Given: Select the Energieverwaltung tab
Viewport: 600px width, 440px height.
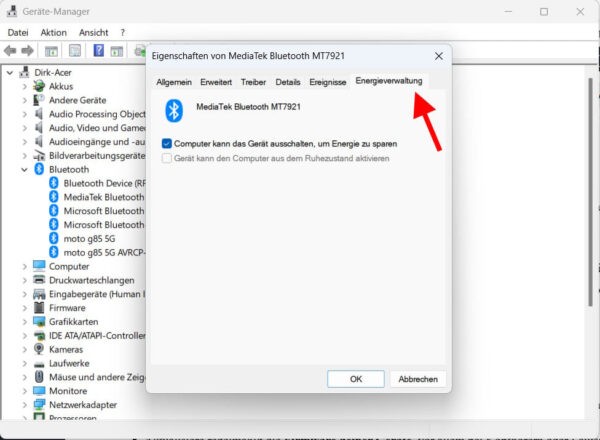Looking at the screenshot, I should click(389, 81).
